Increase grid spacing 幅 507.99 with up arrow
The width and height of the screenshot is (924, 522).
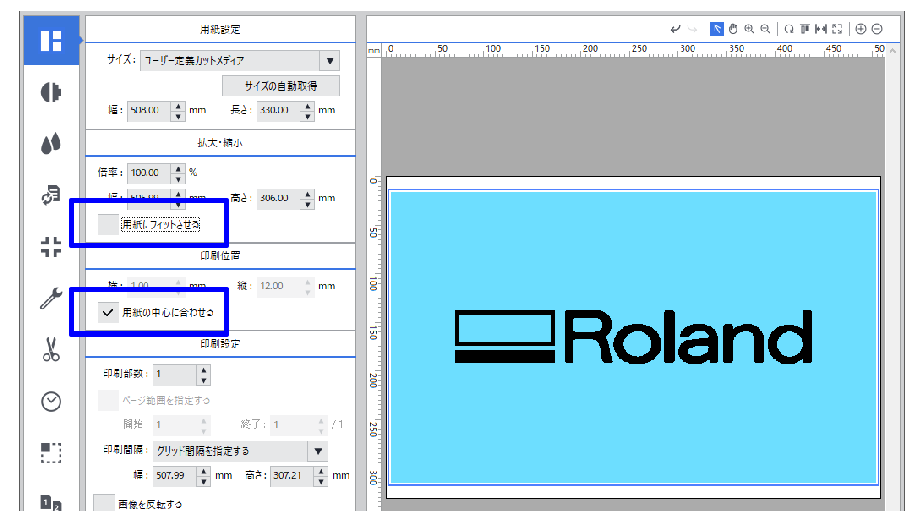pos(203,471)
